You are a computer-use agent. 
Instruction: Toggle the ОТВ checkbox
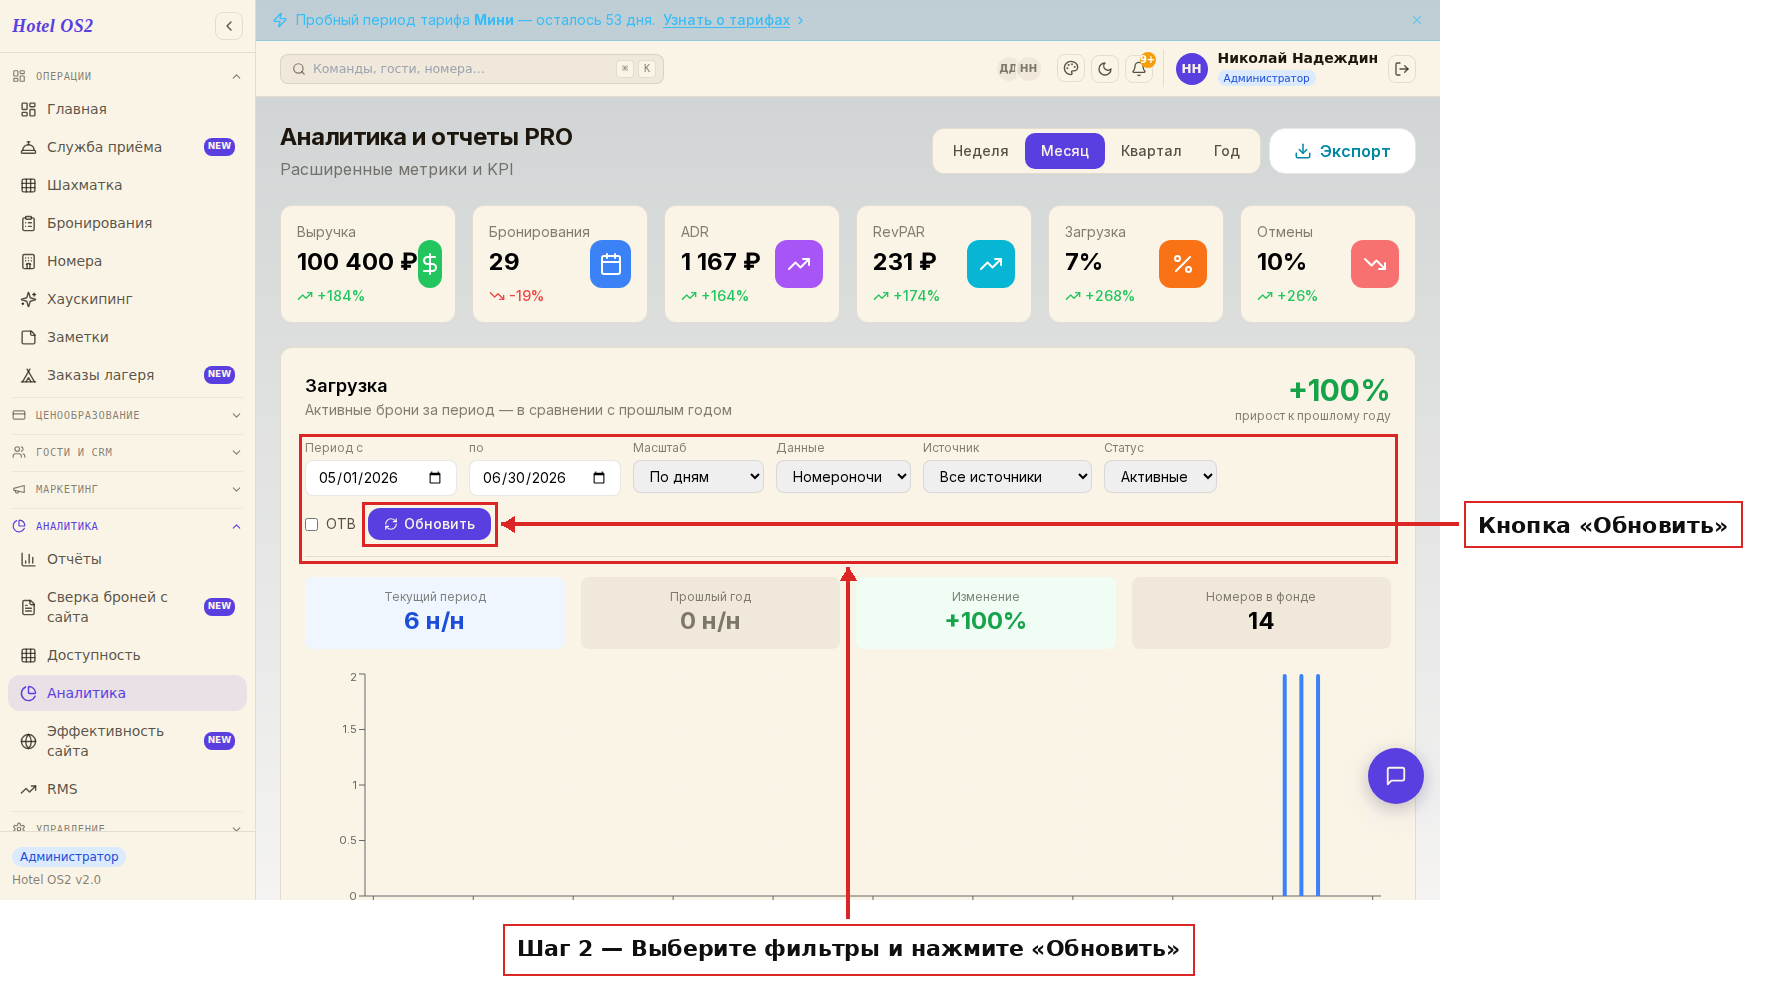point(312,524)
